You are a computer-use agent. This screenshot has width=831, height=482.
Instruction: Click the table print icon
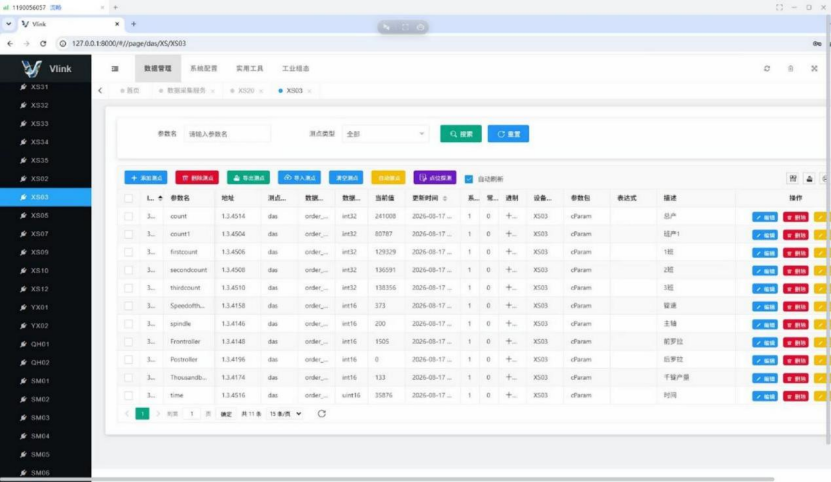click(x=809, y=179)
